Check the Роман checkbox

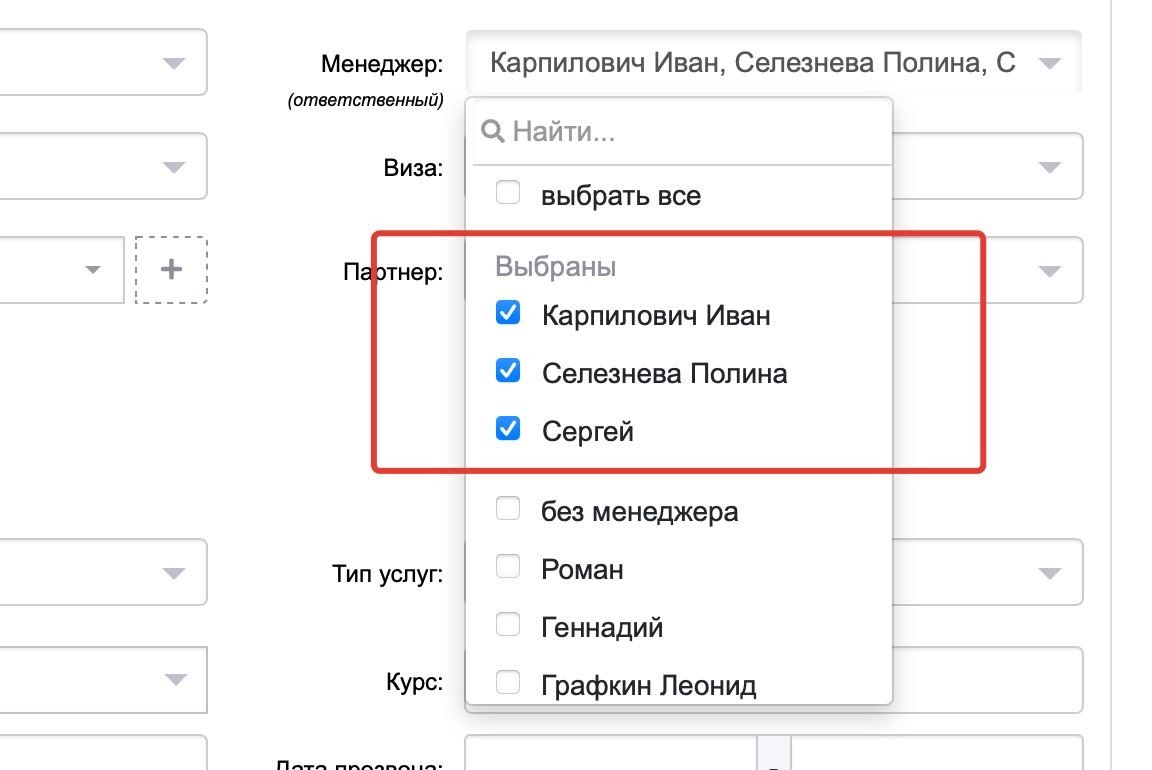point(508,568)
